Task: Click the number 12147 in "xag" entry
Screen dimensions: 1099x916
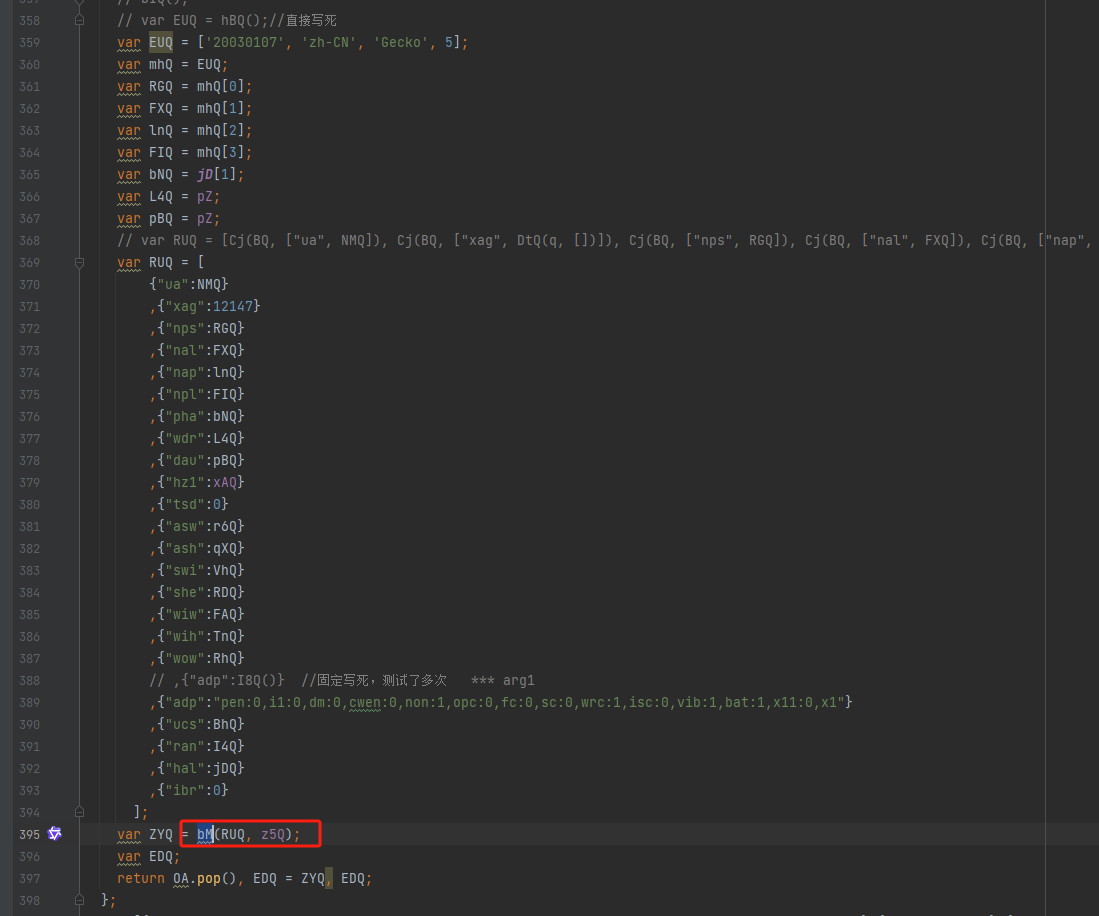Action: 233,306
